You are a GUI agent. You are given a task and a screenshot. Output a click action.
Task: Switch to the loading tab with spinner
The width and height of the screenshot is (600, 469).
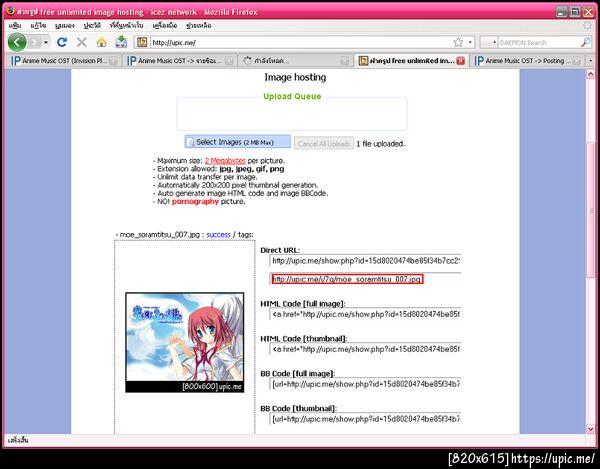296,60
